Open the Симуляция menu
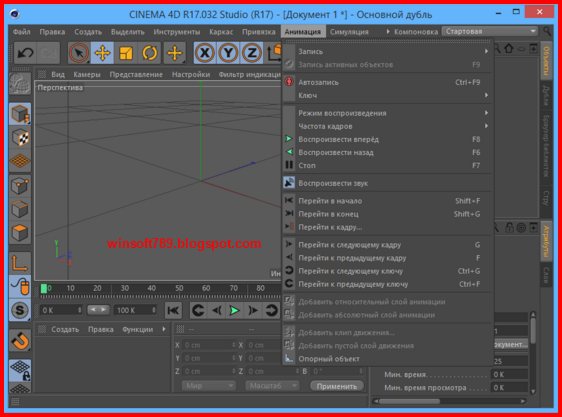 point(349,32)
